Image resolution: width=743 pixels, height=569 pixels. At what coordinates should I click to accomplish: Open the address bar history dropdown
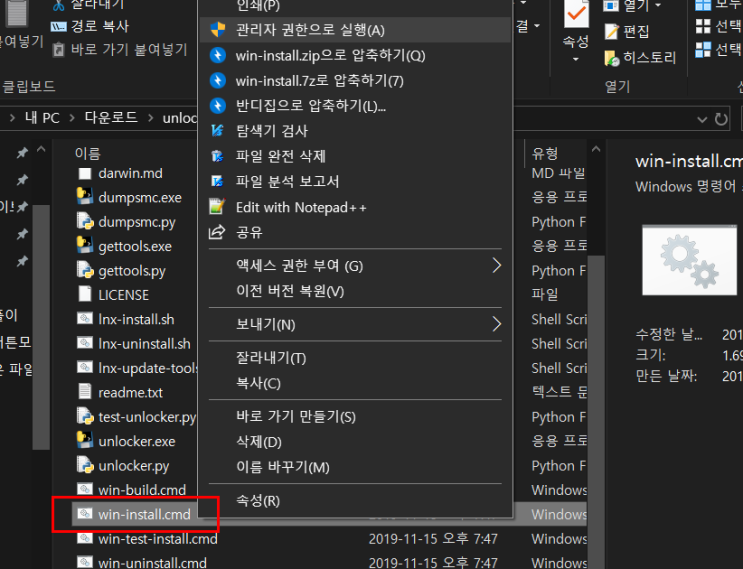pos(702,119)
